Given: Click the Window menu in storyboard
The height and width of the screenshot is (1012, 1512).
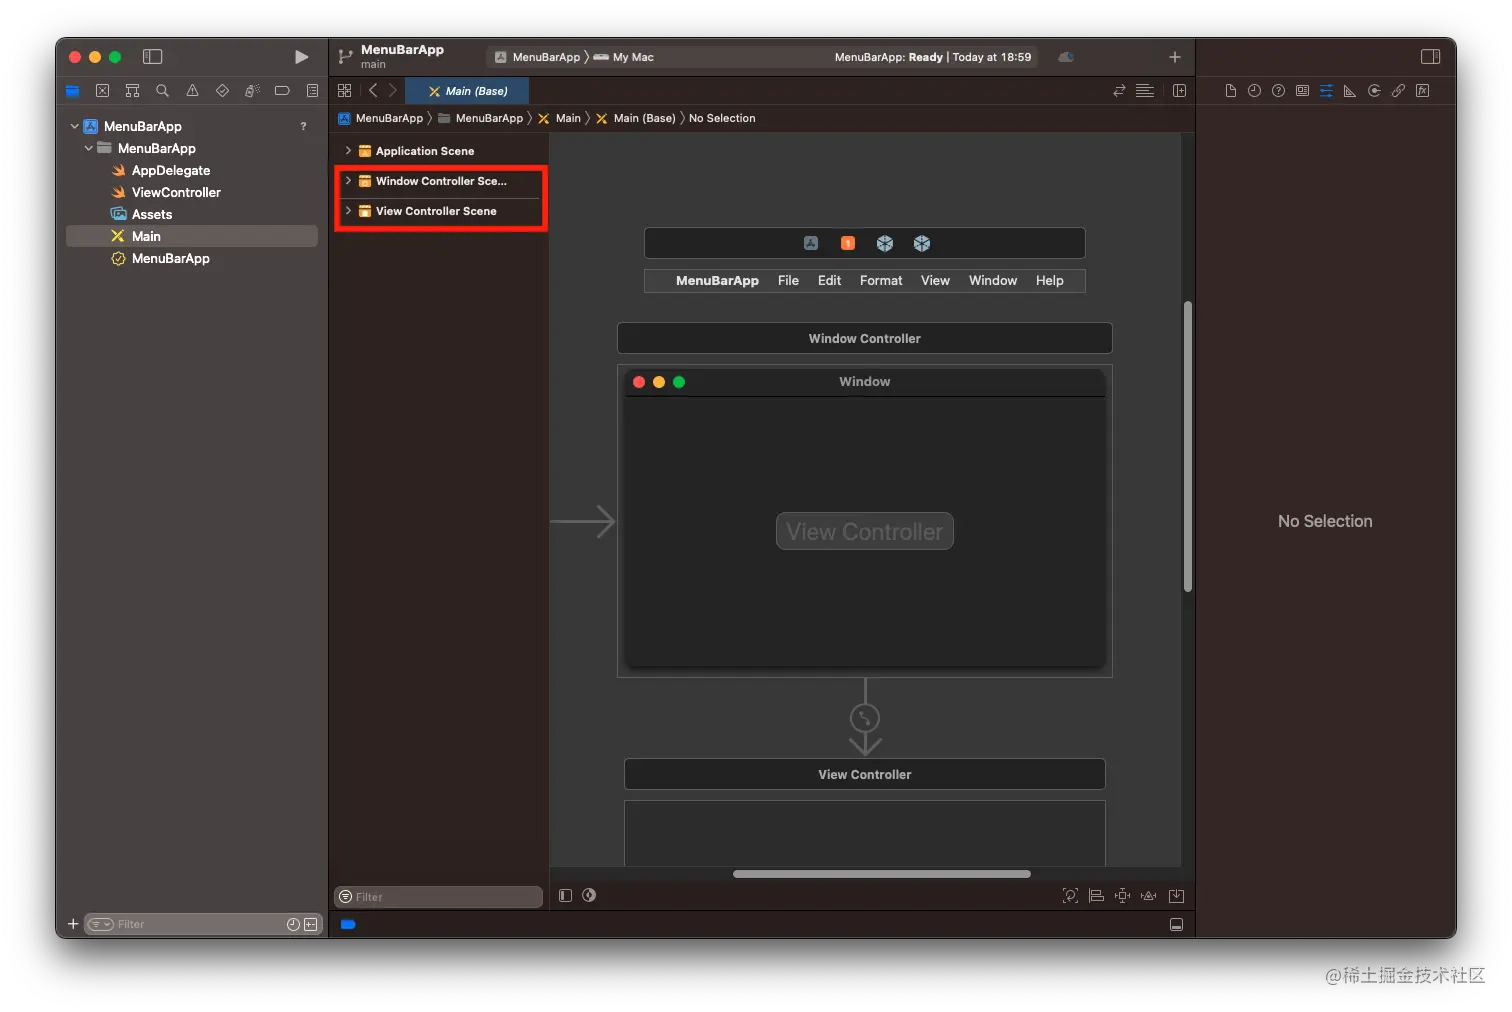Looking at the screenshot, I should (x=993, y=281).
